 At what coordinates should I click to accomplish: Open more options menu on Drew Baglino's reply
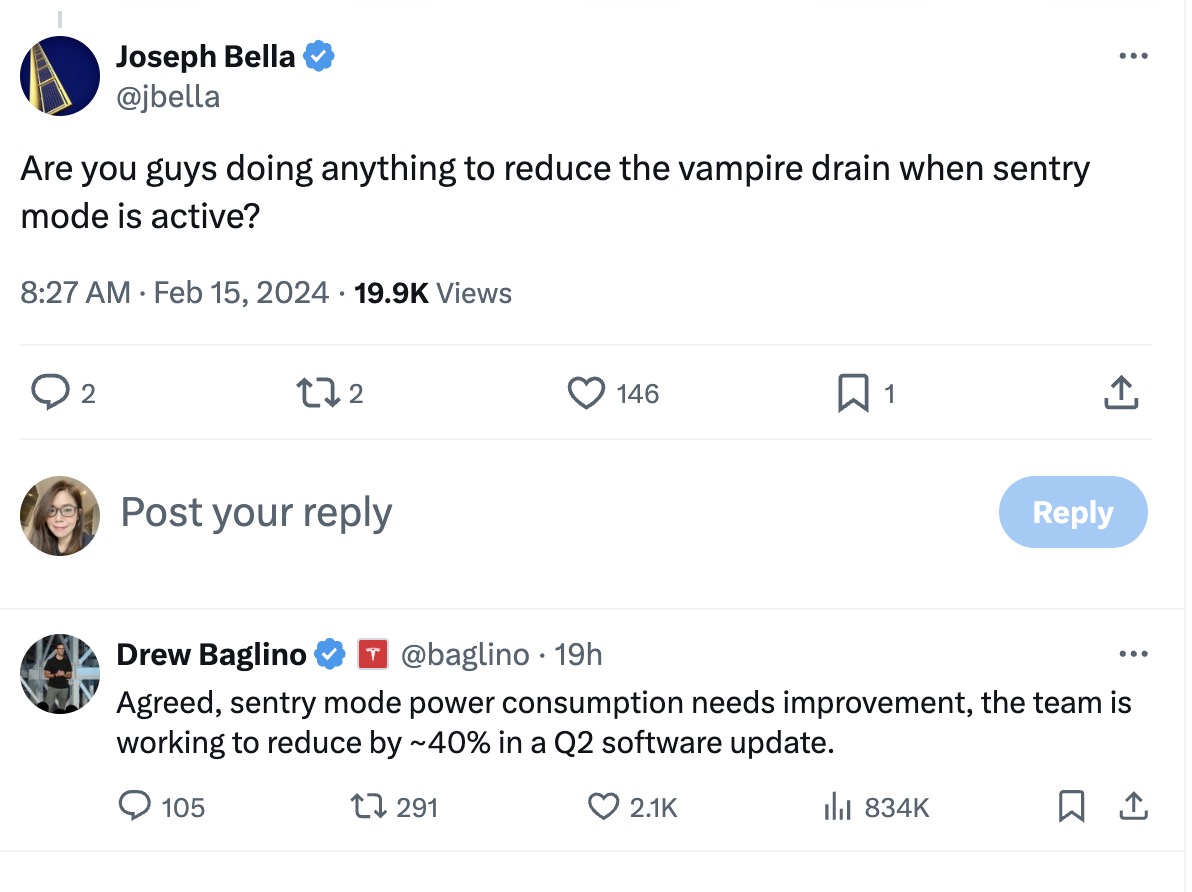click(x=1133, y=654)
